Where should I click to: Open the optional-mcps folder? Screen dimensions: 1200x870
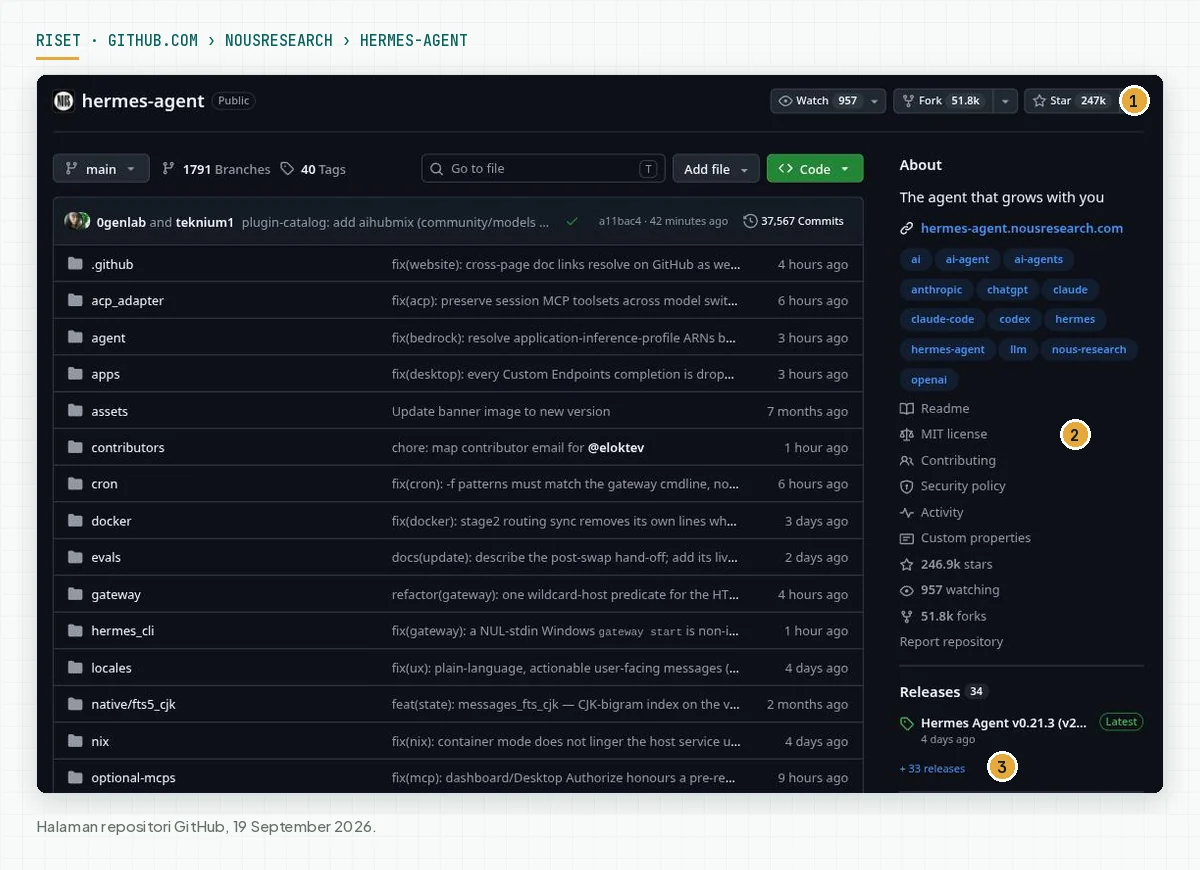point(133,778)
